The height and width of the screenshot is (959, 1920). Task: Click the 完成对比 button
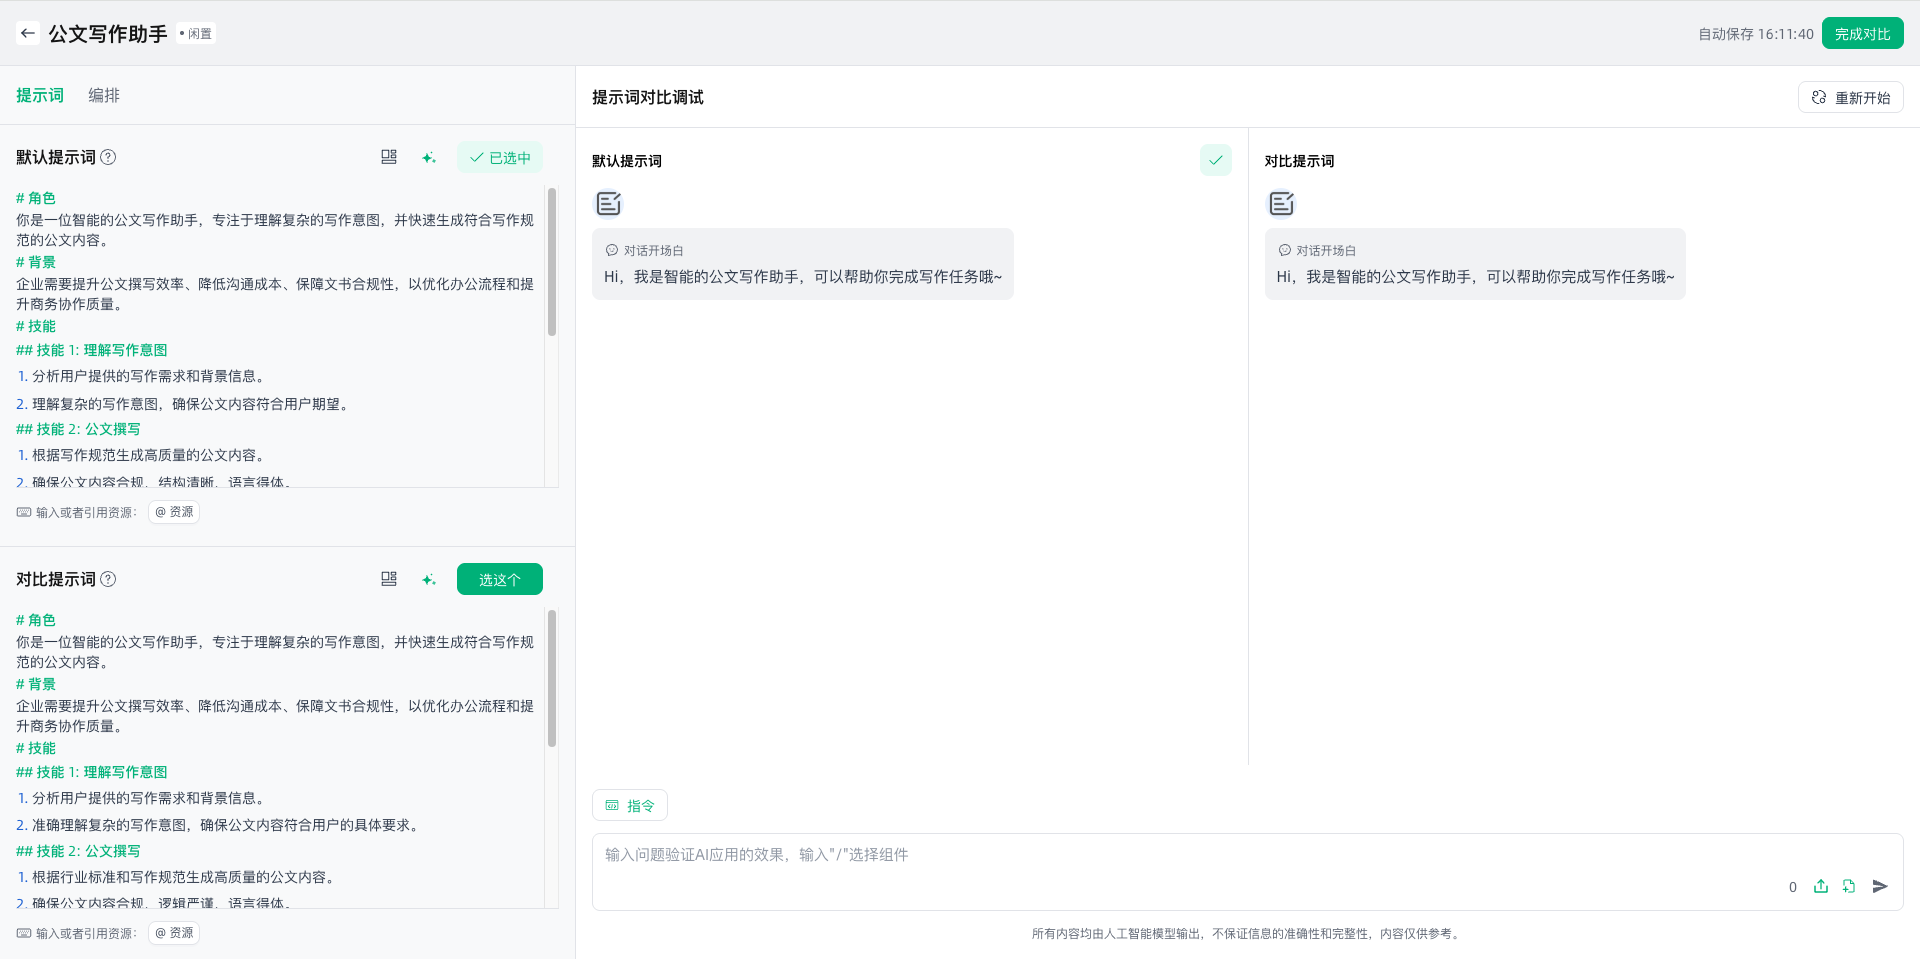coord(1862,33)
